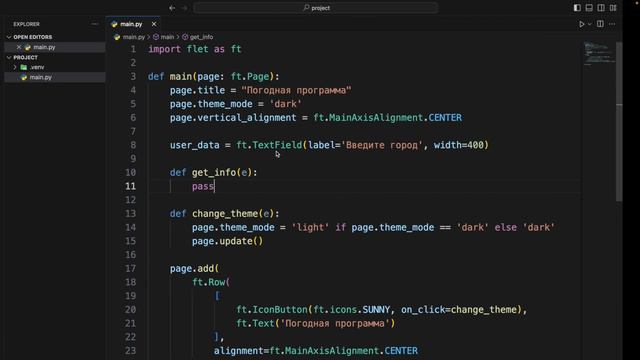Click the editor vertical scrollbar

[x=619, y=121]
